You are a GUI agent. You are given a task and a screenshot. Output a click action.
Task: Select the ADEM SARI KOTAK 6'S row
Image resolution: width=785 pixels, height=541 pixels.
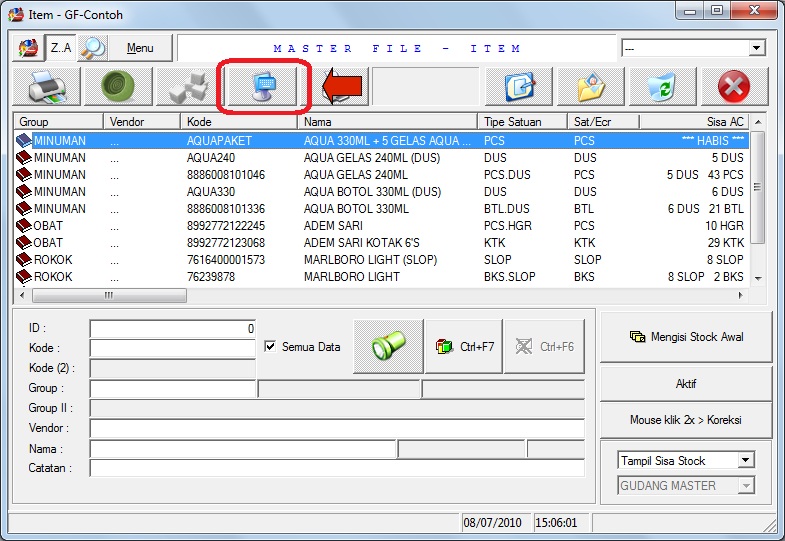pos(381,243)
